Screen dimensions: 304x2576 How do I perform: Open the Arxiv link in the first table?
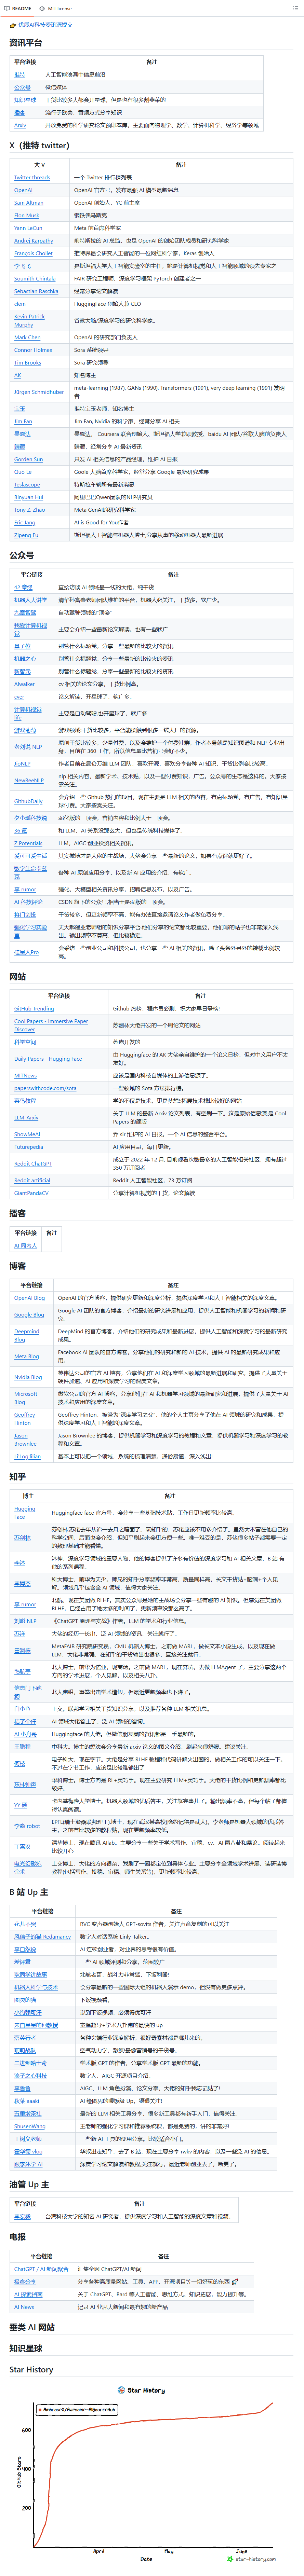click(20, 125)
